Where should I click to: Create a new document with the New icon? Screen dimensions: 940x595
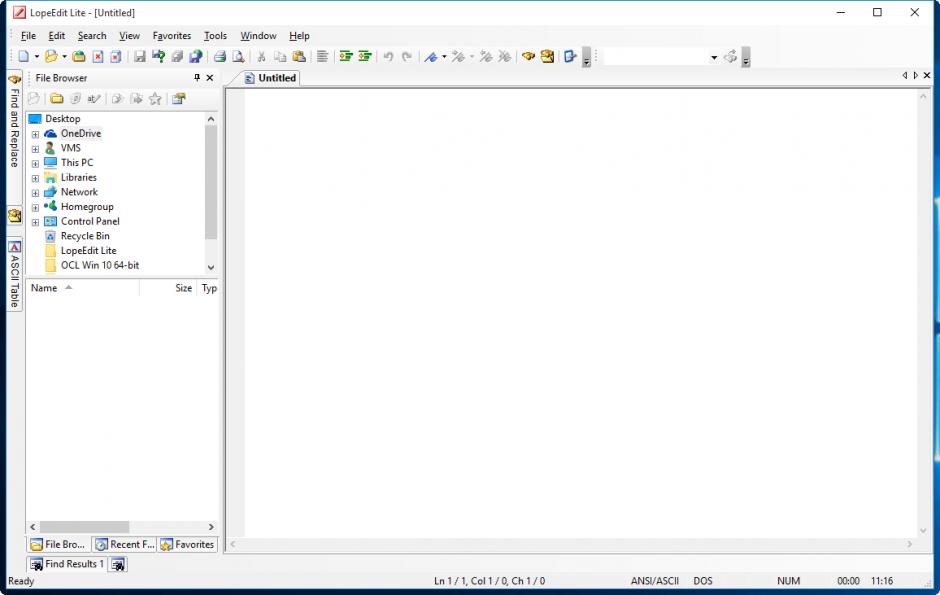(23, 56)
